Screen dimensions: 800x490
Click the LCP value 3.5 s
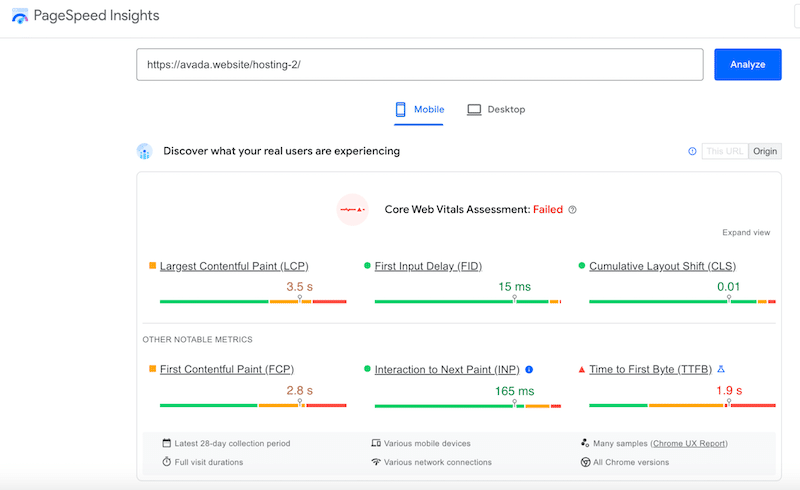pyautogui.click(x=299, y=287)
